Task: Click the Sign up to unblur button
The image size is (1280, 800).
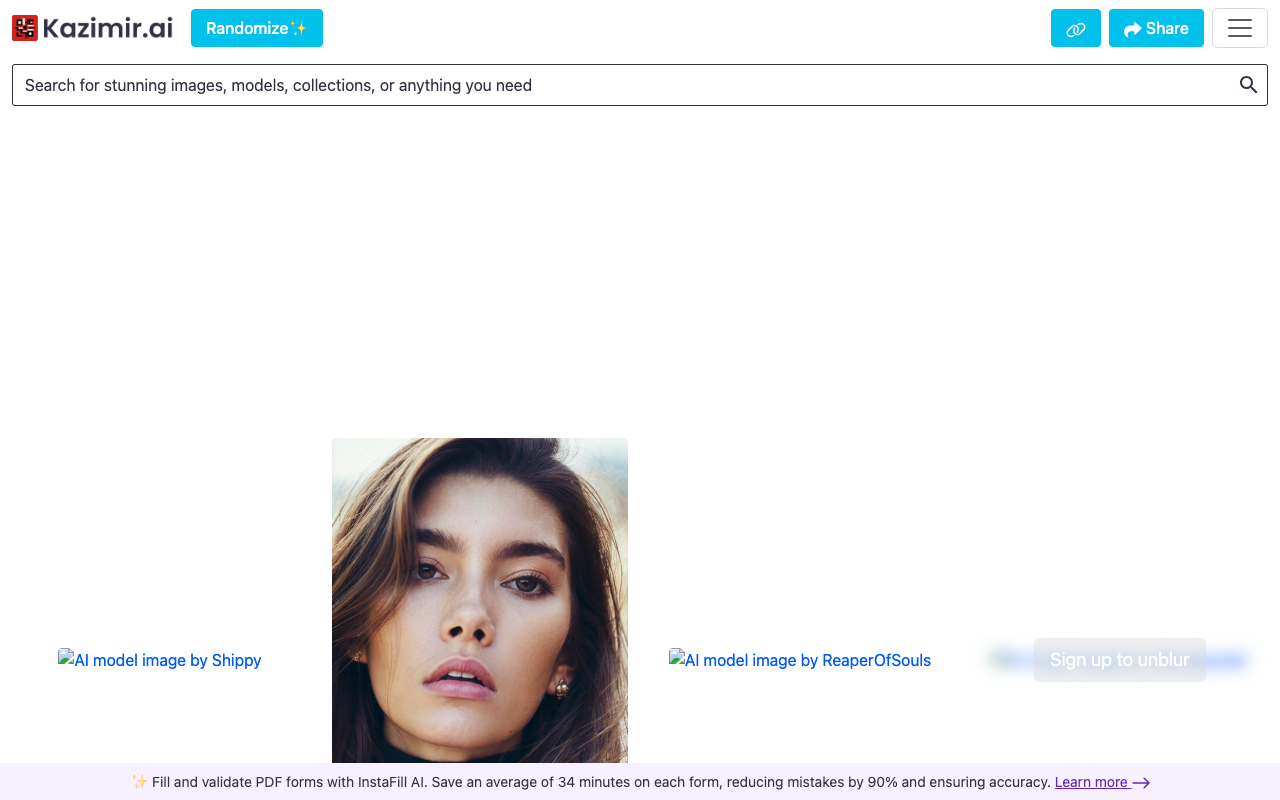Action: coord(1119,660)
